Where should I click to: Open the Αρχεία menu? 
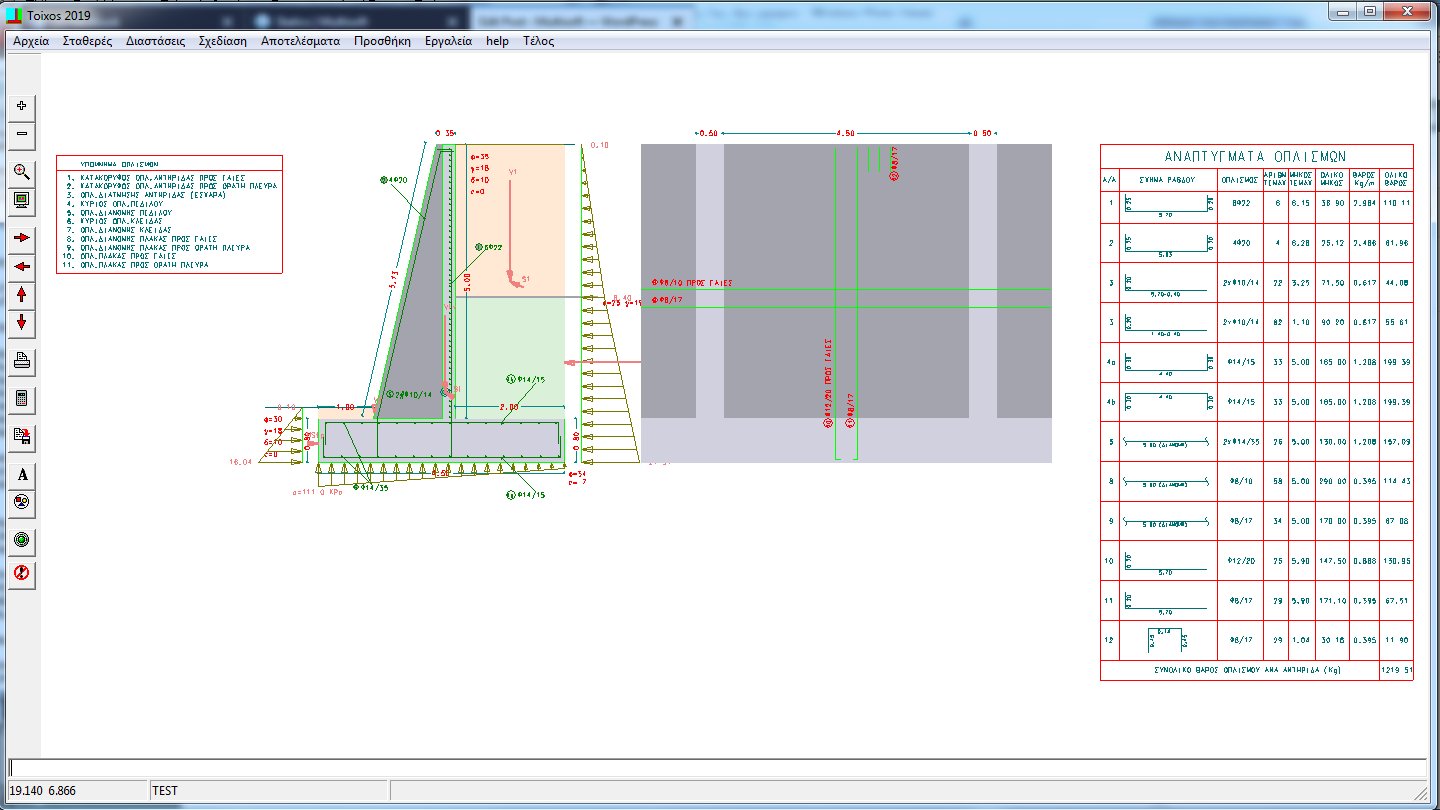30,41
